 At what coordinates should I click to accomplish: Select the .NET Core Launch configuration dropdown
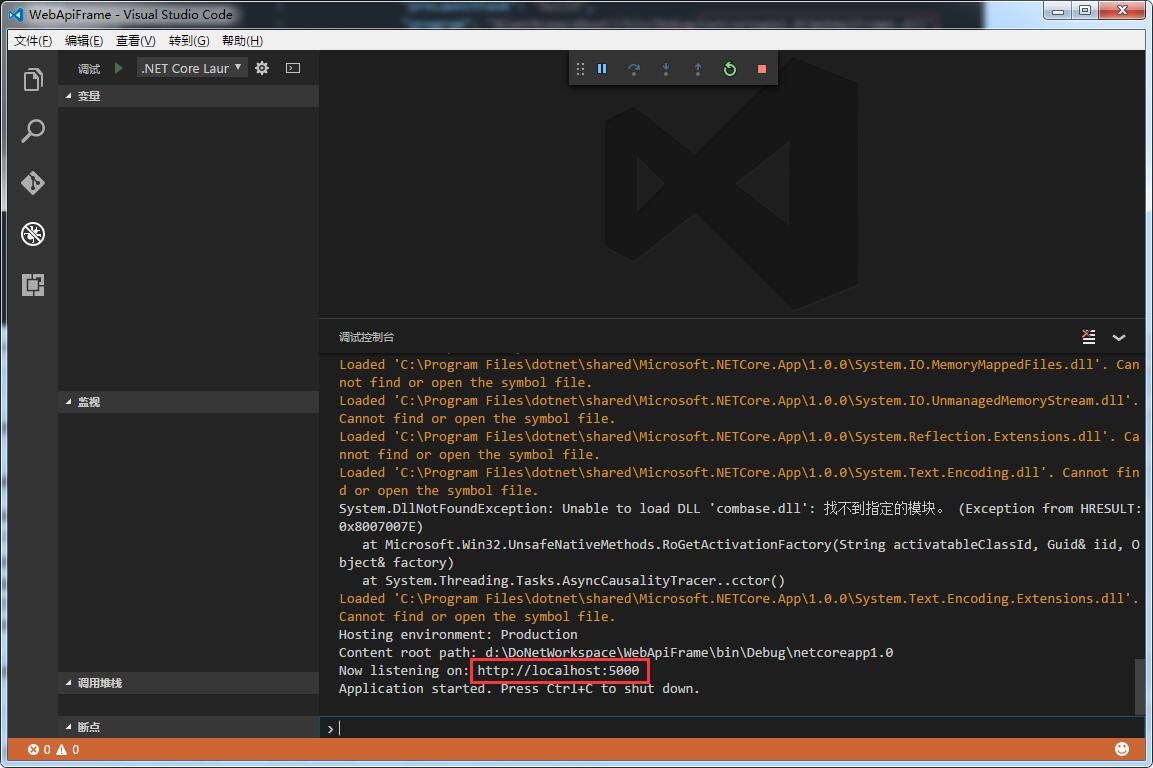(x=193, y=68)
